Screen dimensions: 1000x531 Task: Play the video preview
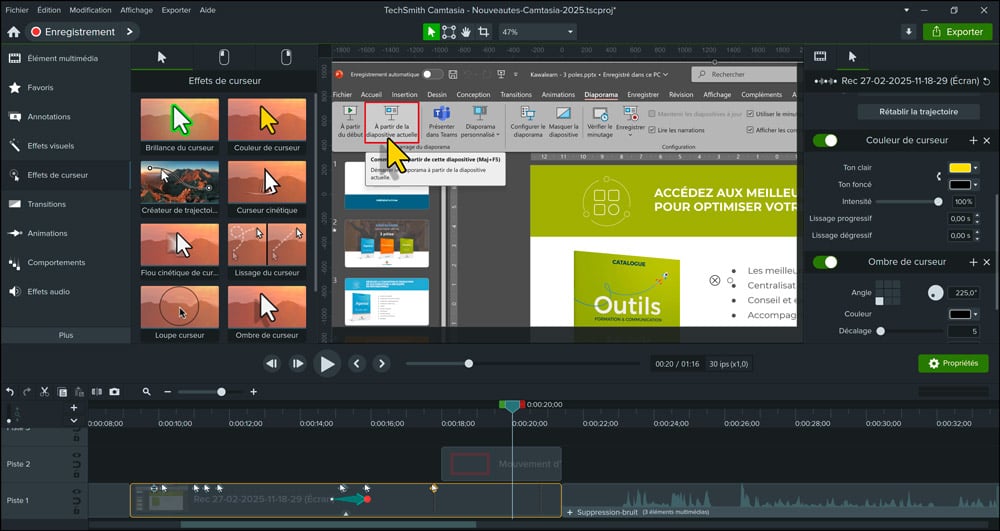[x=327, y=364]
